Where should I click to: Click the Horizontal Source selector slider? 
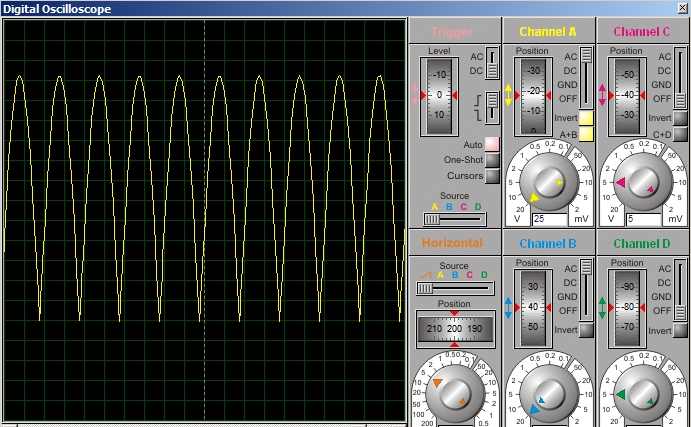tap(454, 288)
